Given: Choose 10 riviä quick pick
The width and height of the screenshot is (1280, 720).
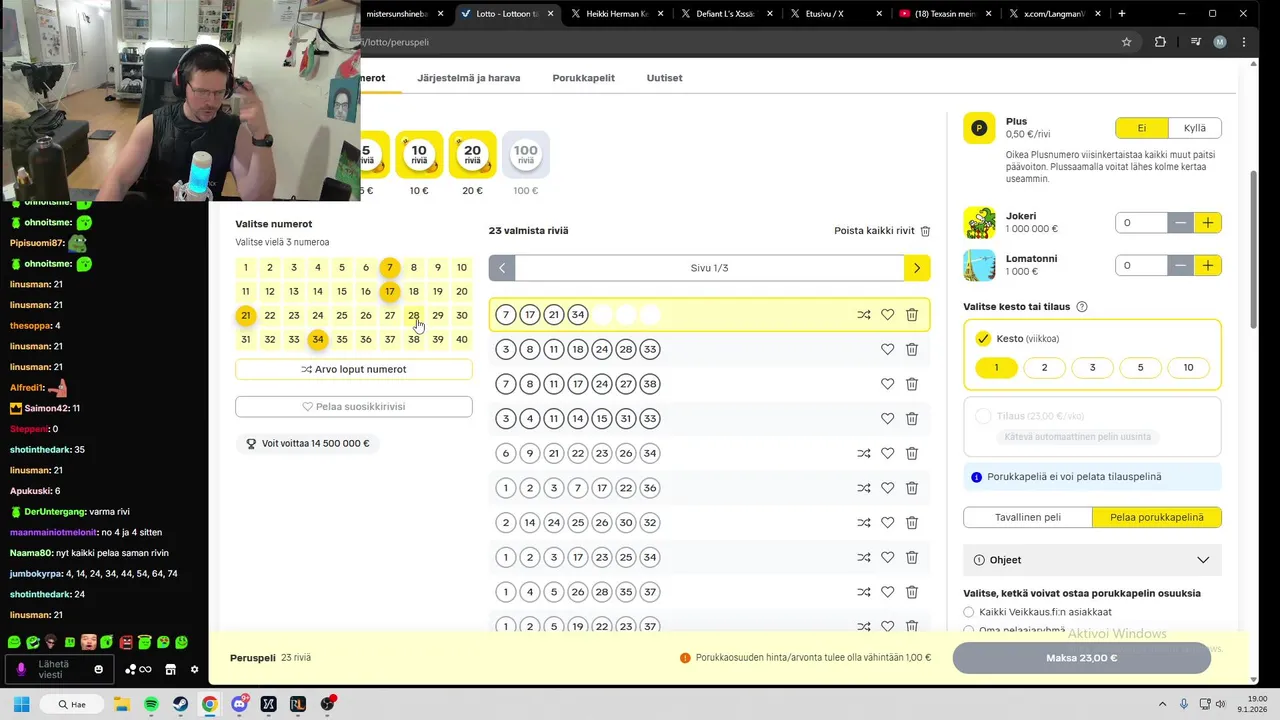Looking at the screenshot, I should (x=419, y=155).
